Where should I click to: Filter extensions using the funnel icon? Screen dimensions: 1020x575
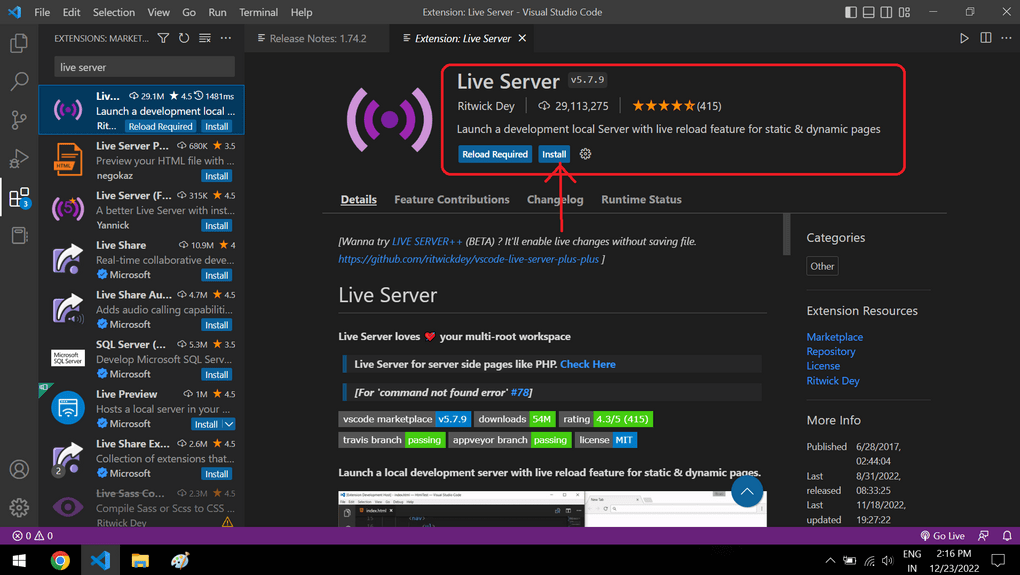coord(163,38)
